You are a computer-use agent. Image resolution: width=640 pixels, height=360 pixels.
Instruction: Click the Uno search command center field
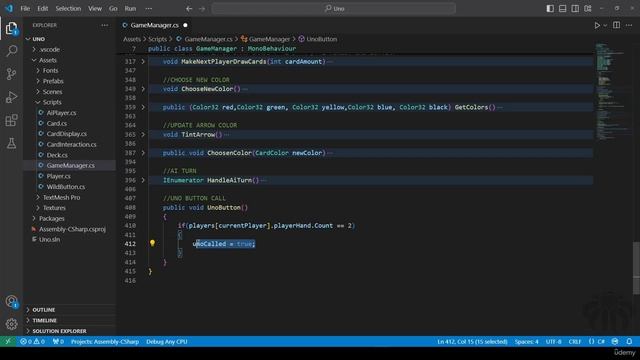(x=334, y=9)
